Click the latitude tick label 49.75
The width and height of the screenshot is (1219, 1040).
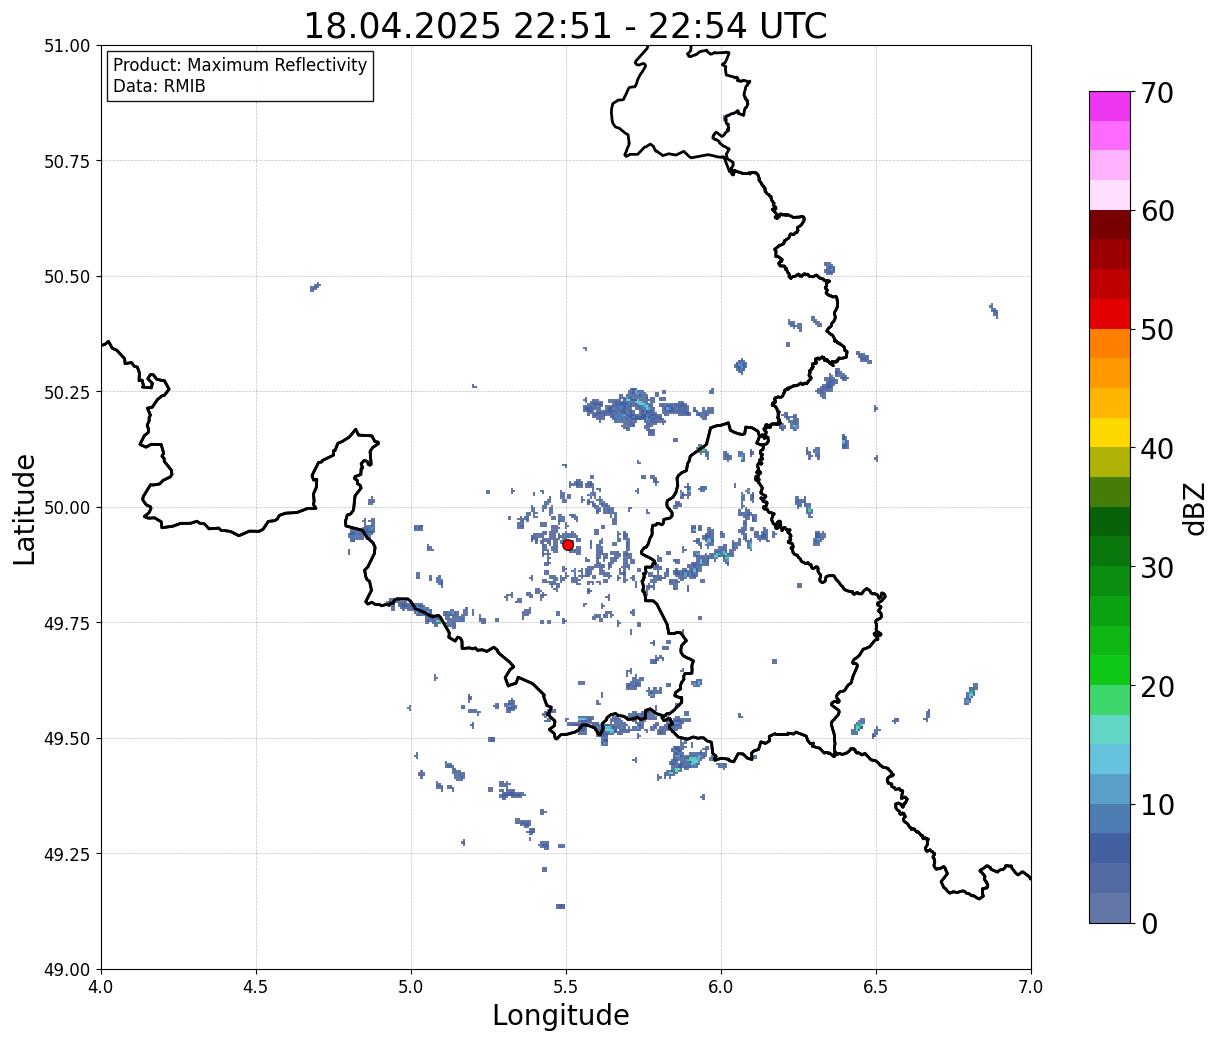[x=67, y=623]
